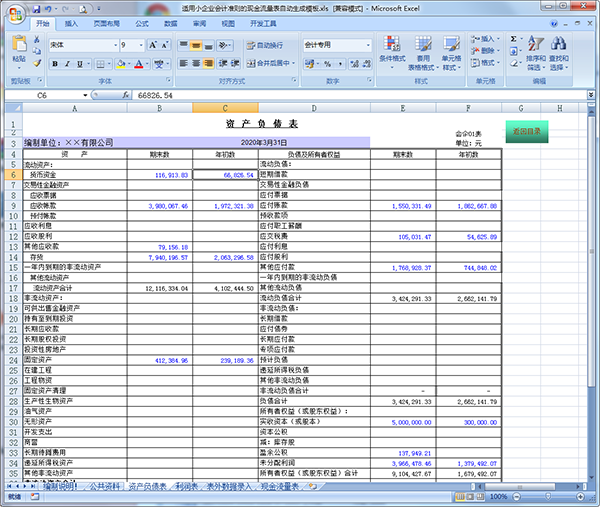Open Sort and Filter (排序和筛选)
Screen dimensions: 600x507
click(x=536, y=53)
